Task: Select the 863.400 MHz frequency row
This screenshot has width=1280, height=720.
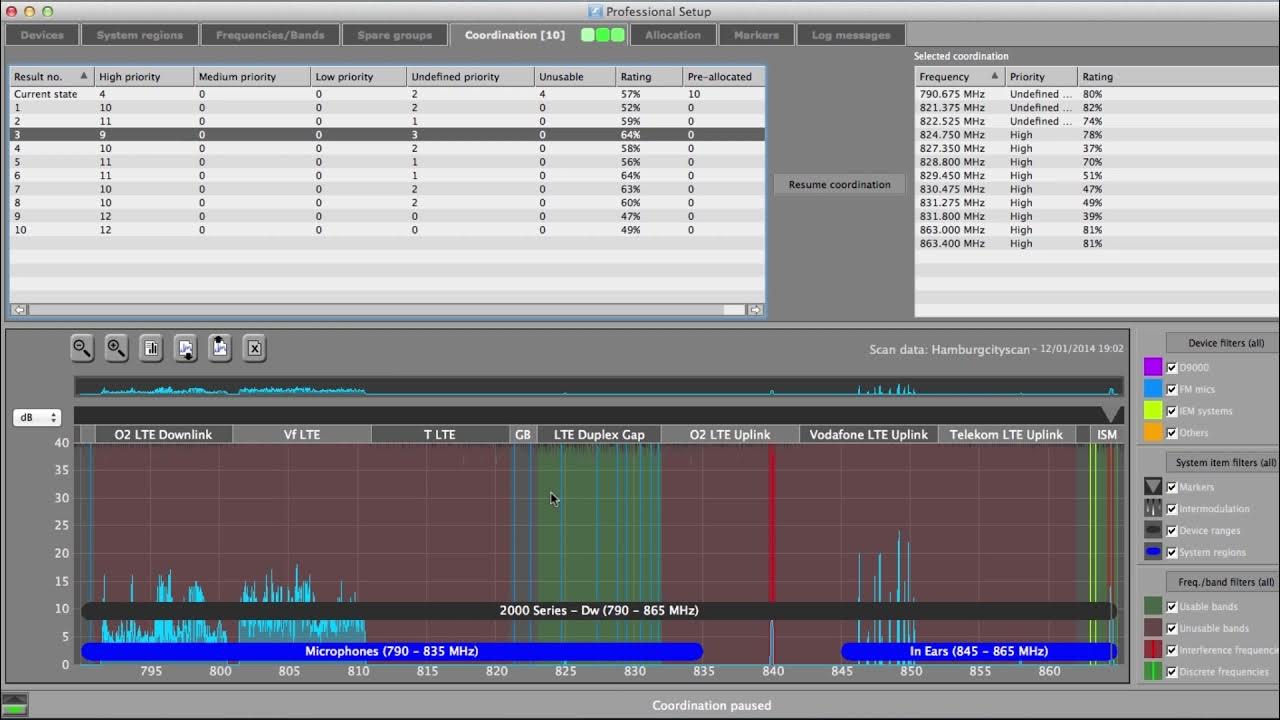Action: (1097, 243)
